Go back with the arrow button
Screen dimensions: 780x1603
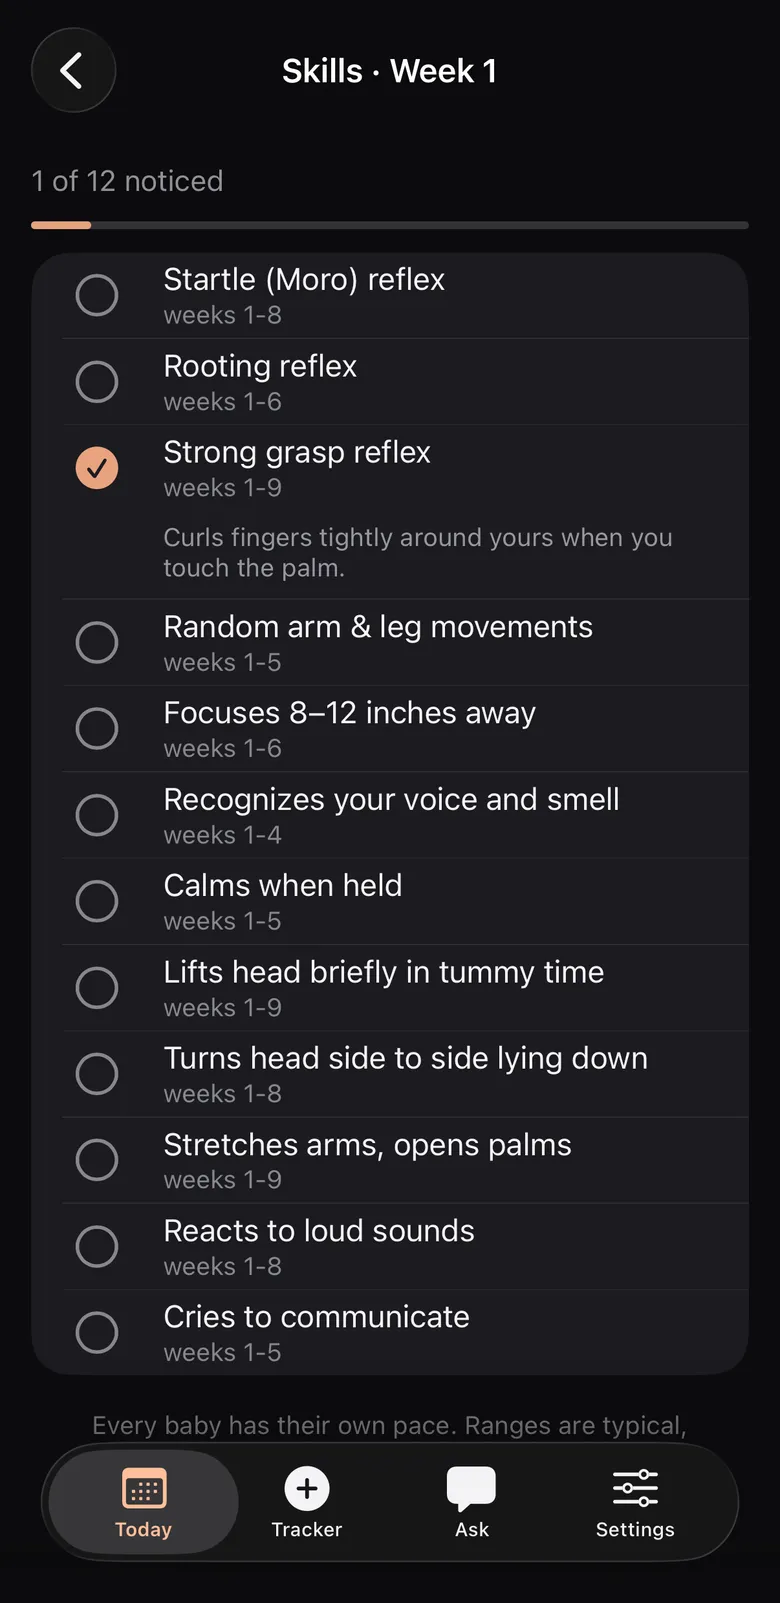[73, 71]
